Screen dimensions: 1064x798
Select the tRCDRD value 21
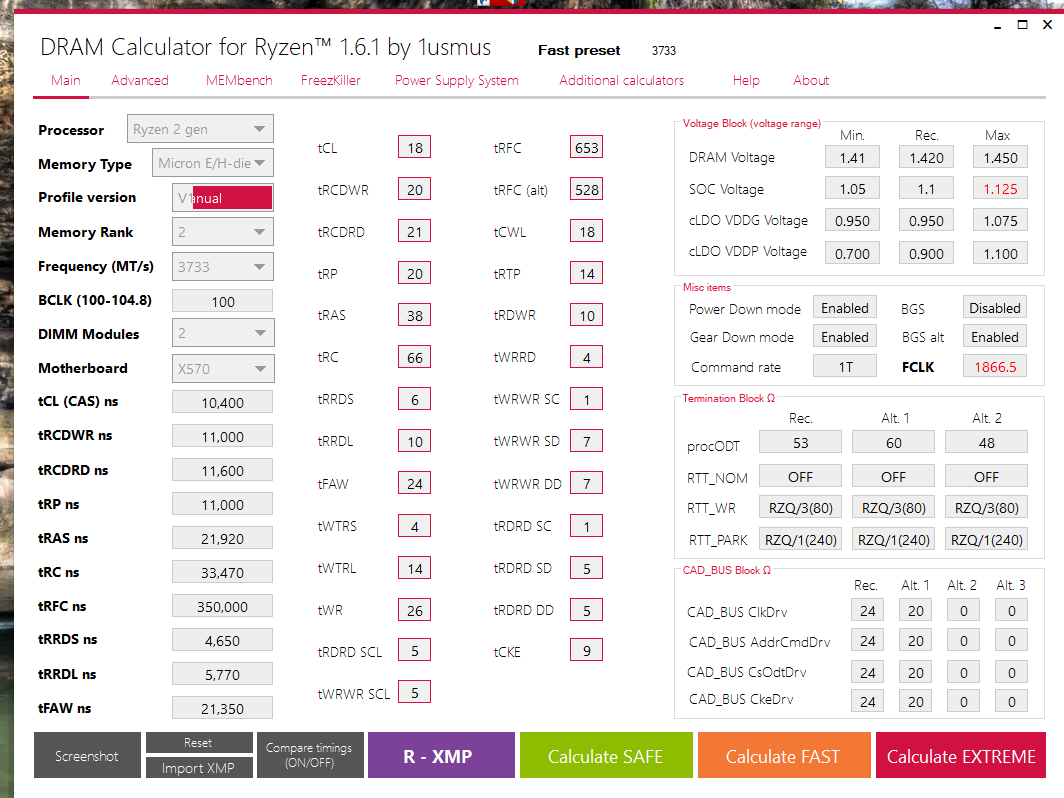click(415, 231)
